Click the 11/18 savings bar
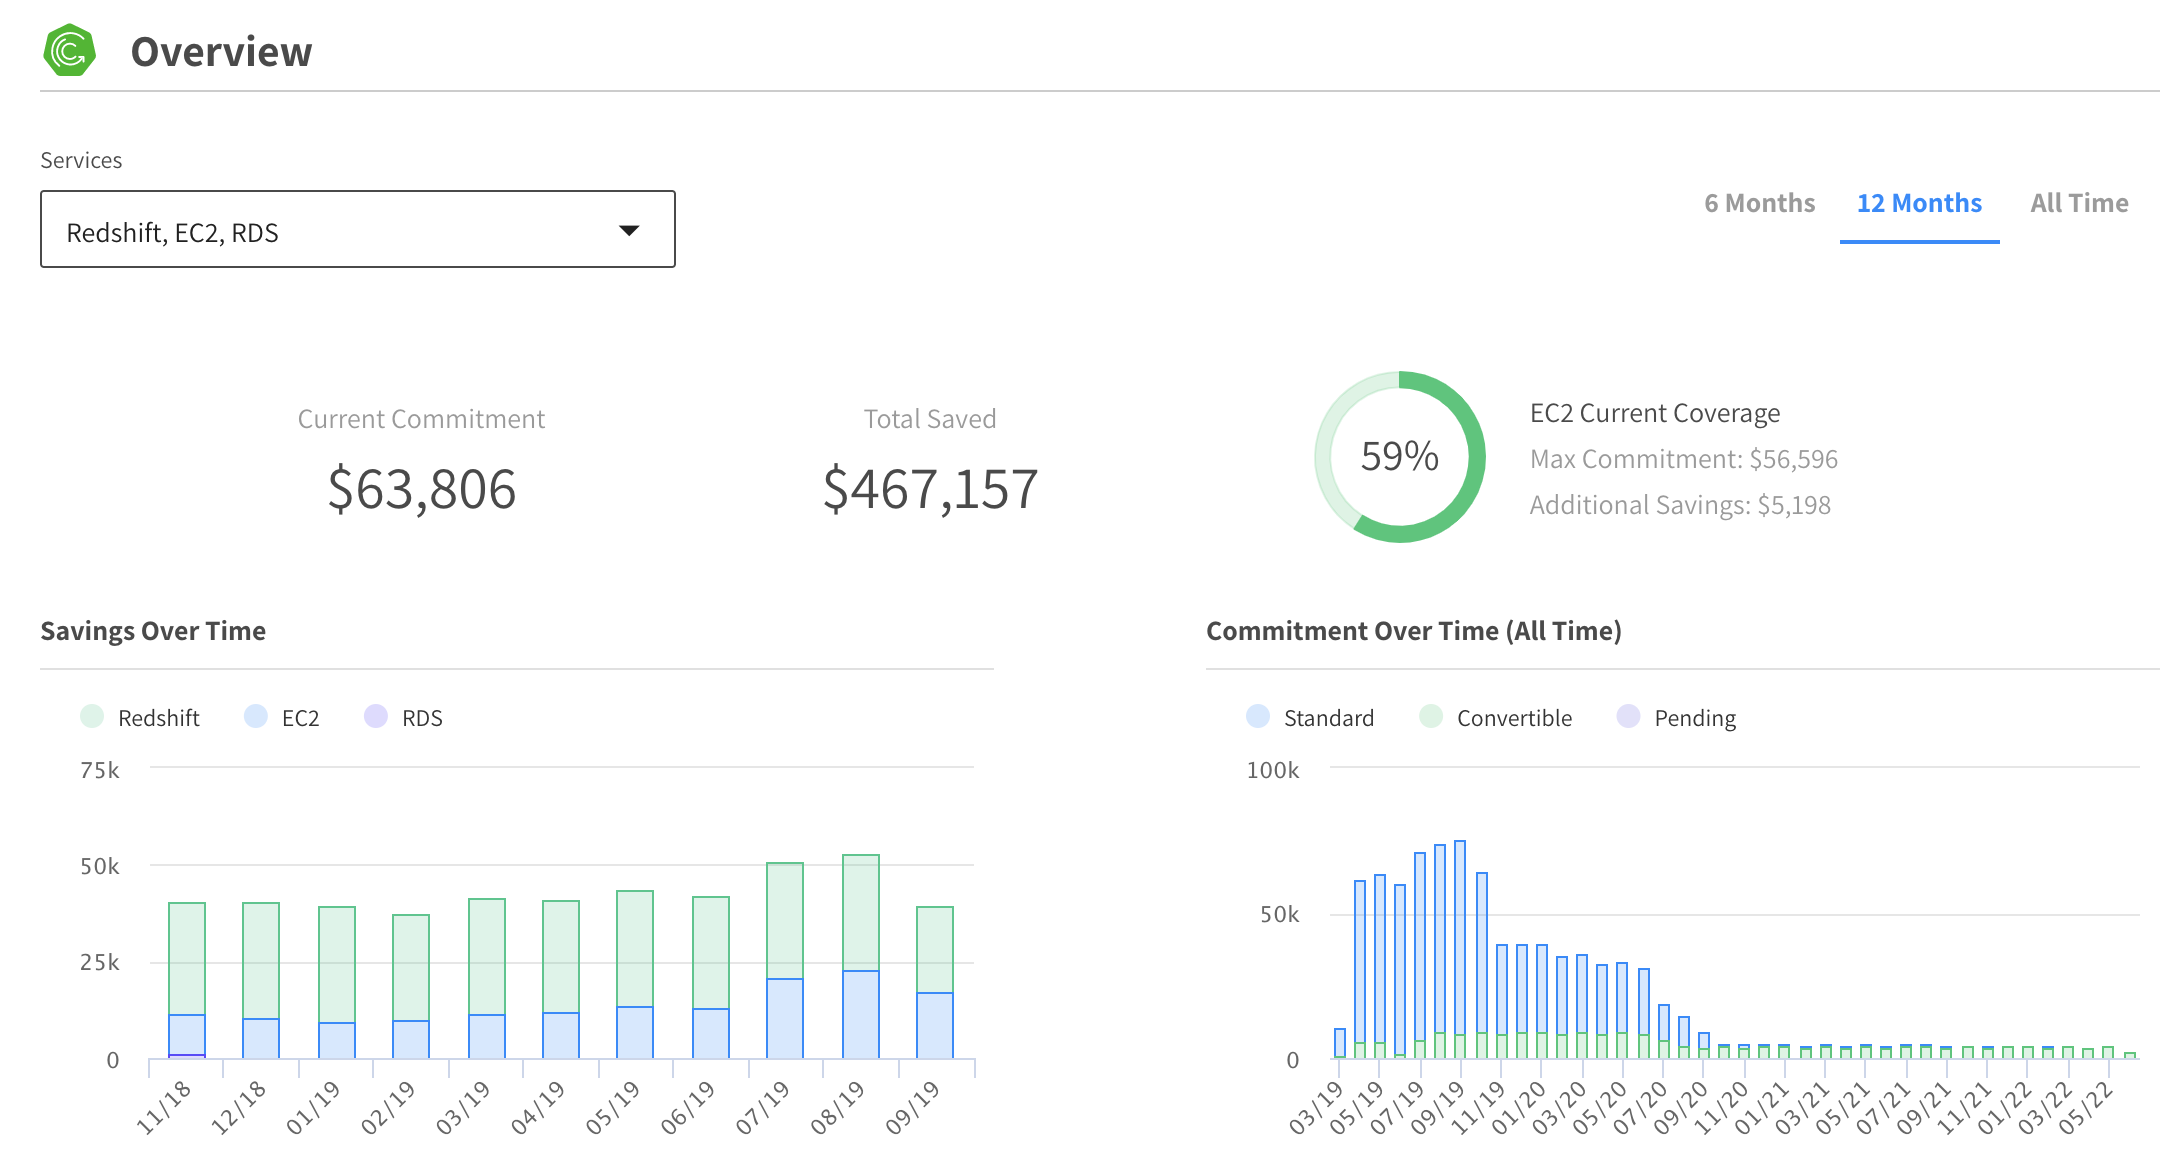Viewport: 2172px width, 1174px height. click(187, 980)
